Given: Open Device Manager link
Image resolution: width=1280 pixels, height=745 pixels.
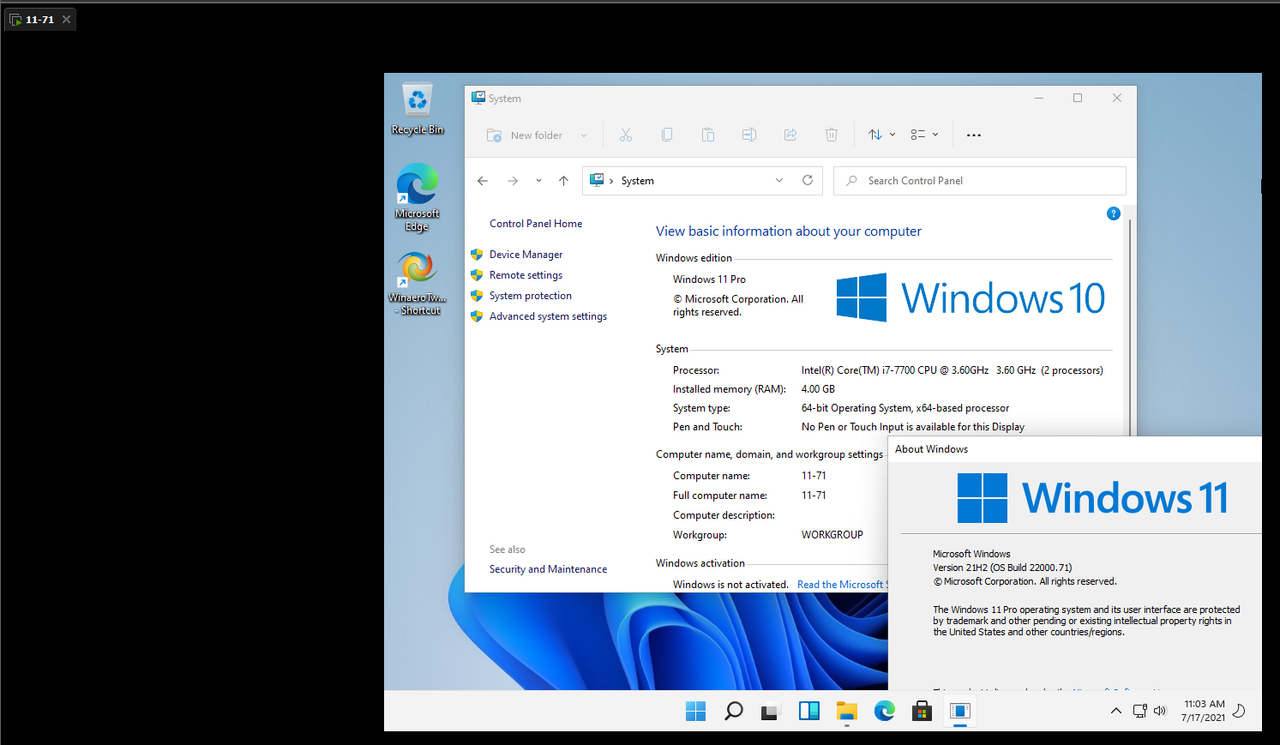Looking at the screenshot, I should [526, 255].
